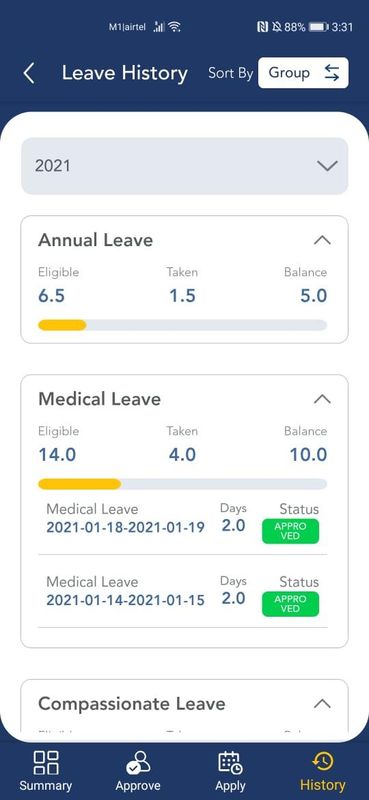Tap the History clock icon

(323, 762)
